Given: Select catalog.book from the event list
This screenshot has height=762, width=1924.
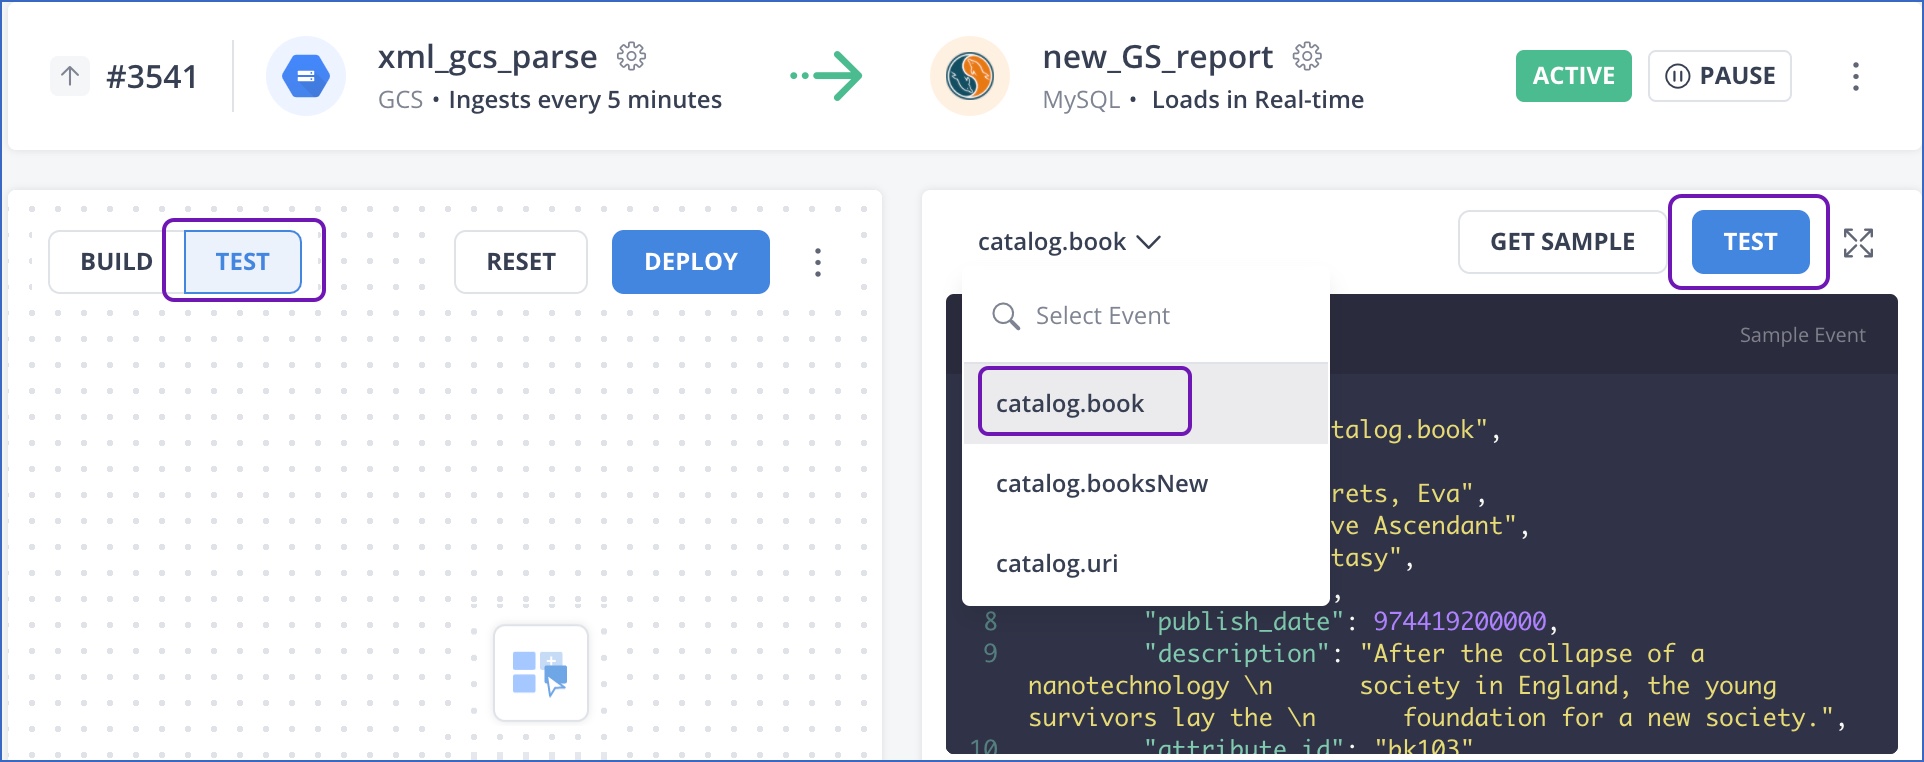Looking at the screenshot, I should click(1146, 403).
